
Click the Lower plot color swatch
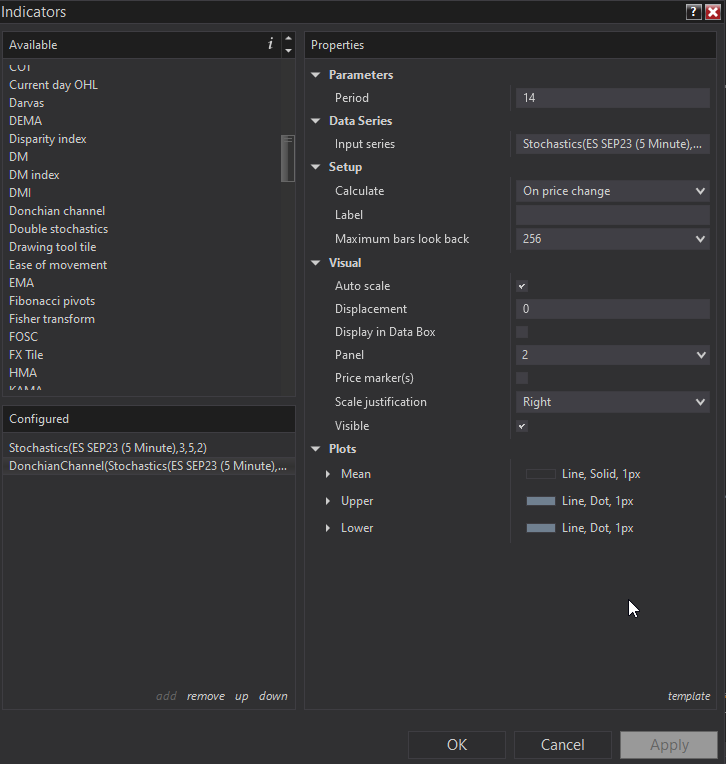pyautogui.click(x=541, y=528)
